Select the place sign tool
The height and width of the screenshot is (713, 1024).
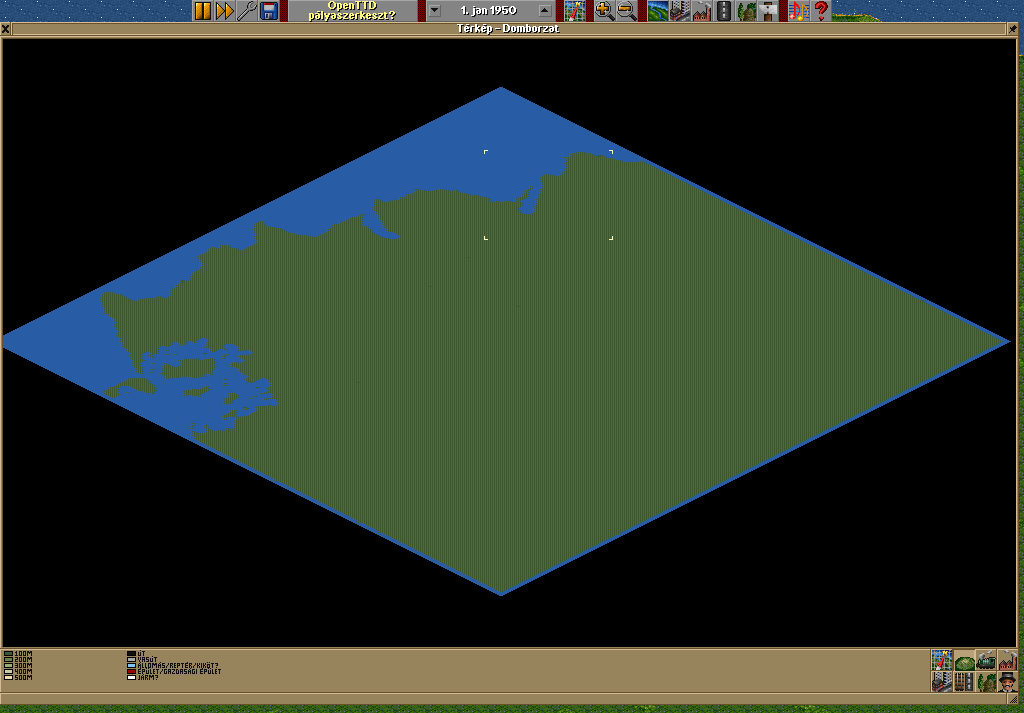coord(768,10)
